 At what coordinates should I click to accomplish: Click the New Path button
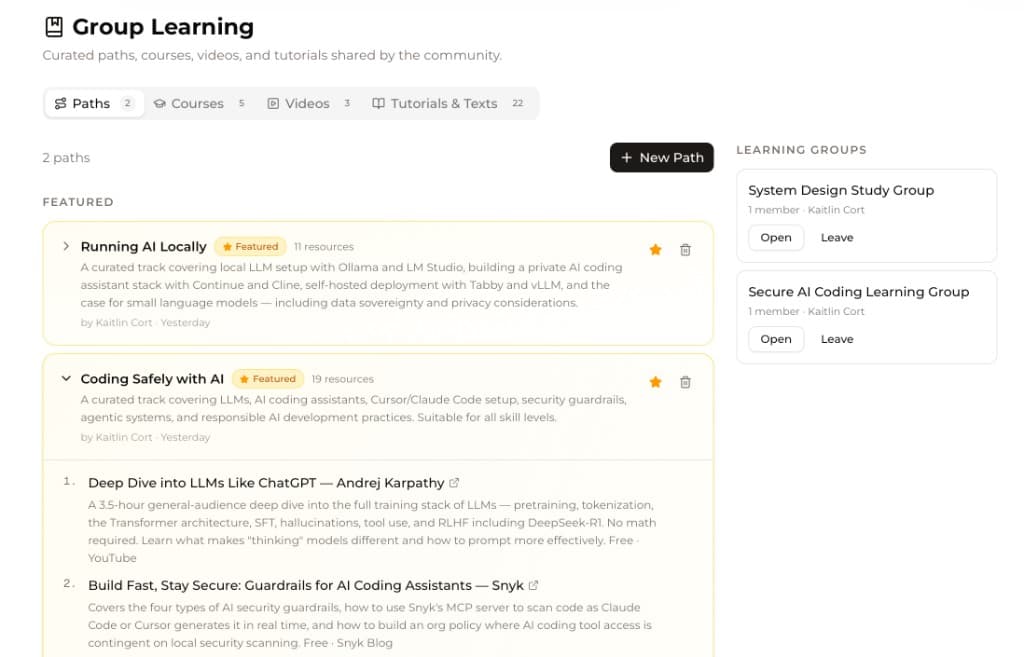point(661,157)
